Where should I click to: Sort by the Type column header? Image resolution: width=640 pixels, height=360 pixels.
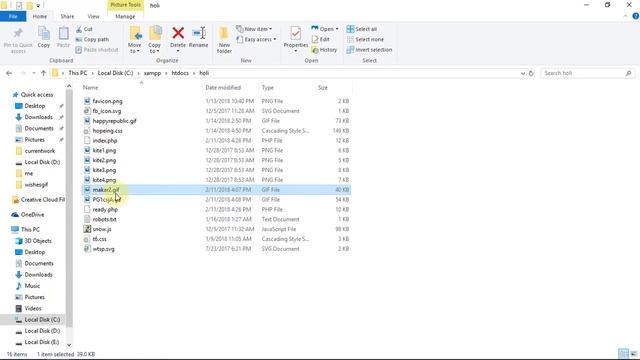click(287, 88)
